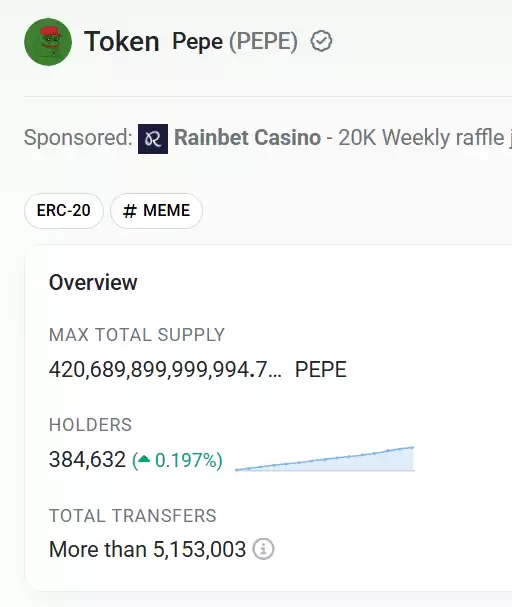The image size is (512, 607).
Task: Click the info icon next to total transfers
Action: pos(264,549)
